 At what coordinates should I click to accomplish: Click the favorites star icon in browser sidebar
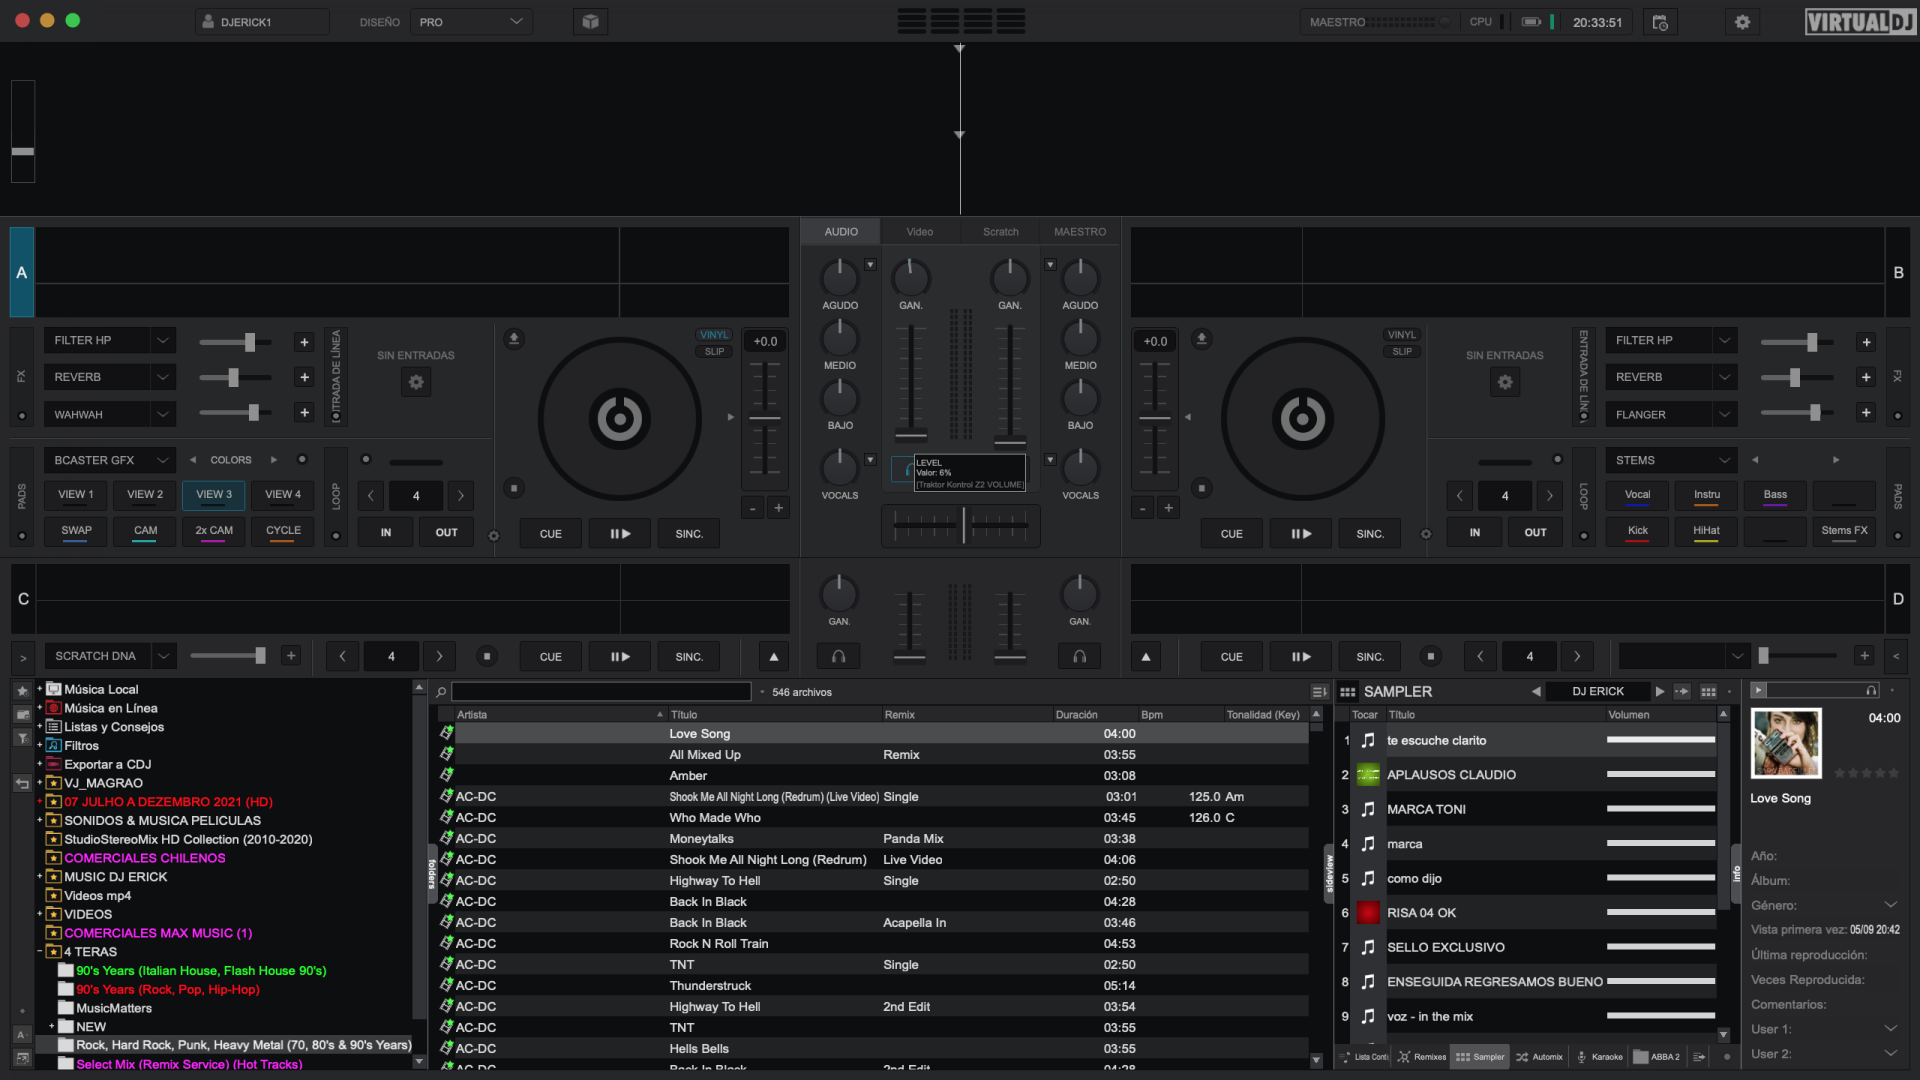[22, 690]
